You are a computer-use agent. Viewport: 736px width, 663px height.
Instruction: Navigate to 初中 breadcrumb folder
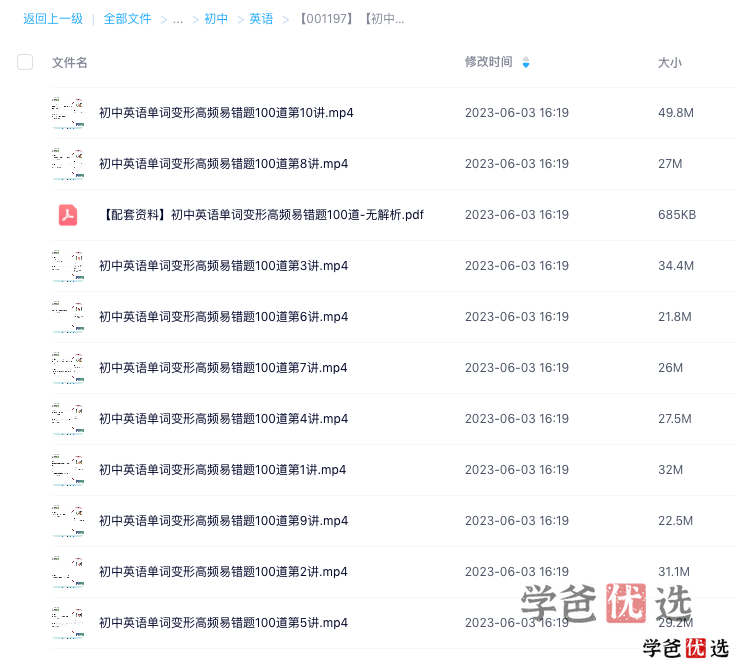tap(216, 19)
